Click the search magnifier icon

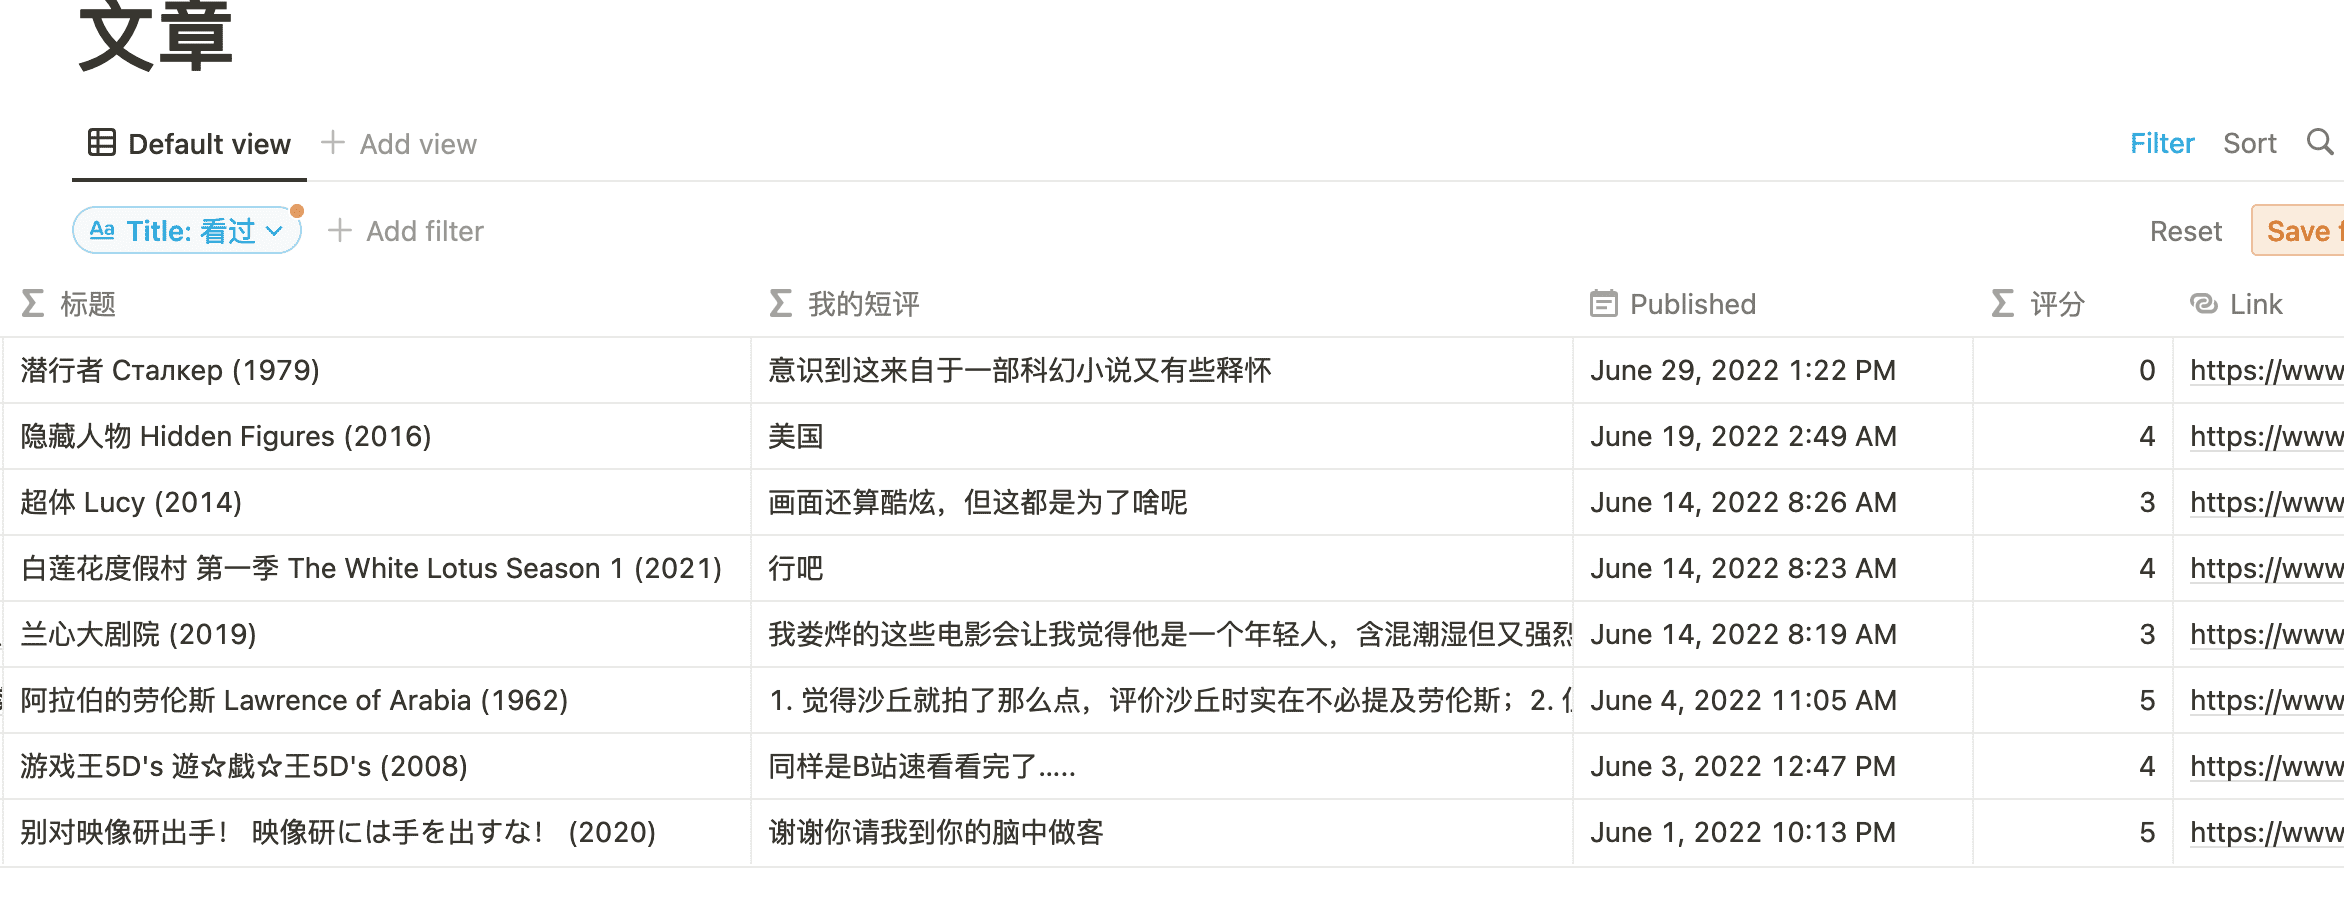tap(2320, 143)
